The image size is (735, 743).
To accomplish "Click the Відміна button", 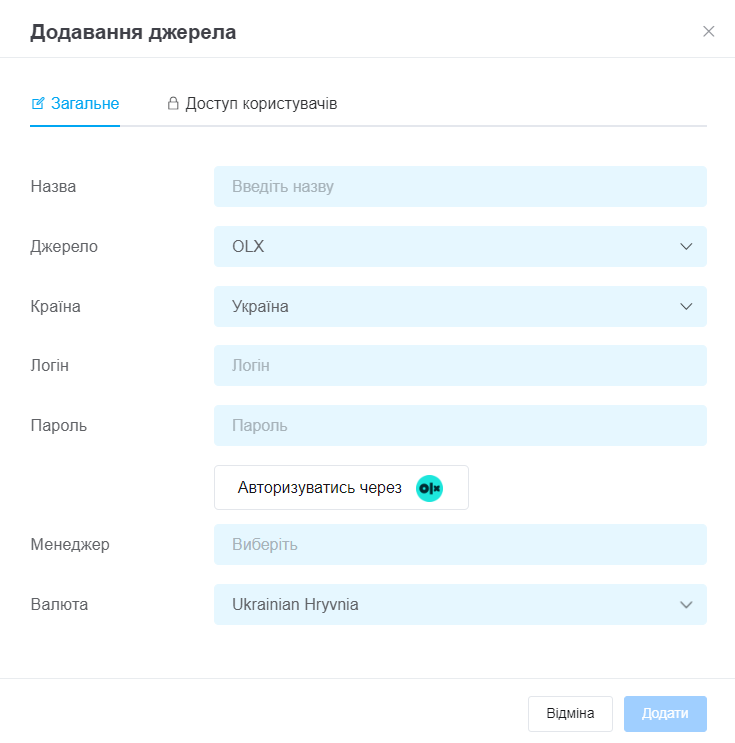I will (x=570, y=714).
